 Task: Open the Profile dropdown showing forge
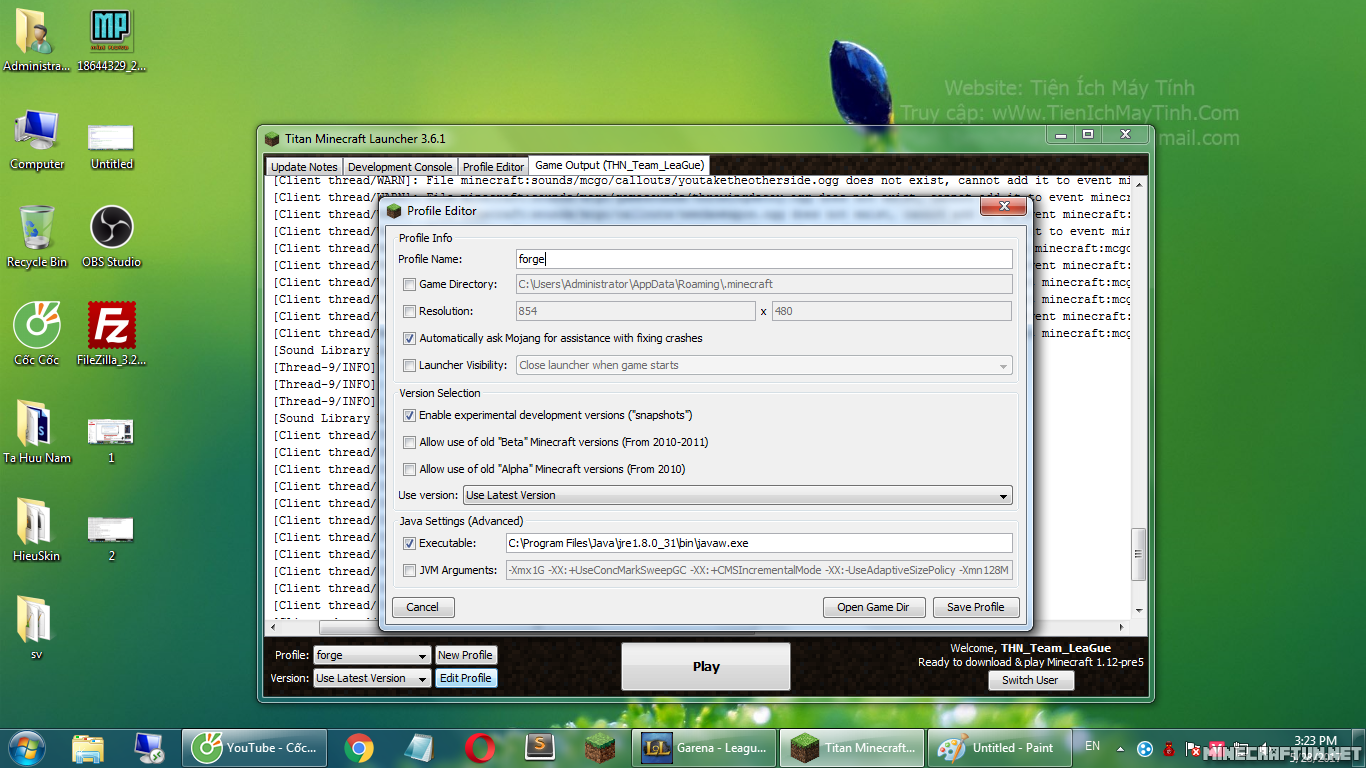click(371, 656)
